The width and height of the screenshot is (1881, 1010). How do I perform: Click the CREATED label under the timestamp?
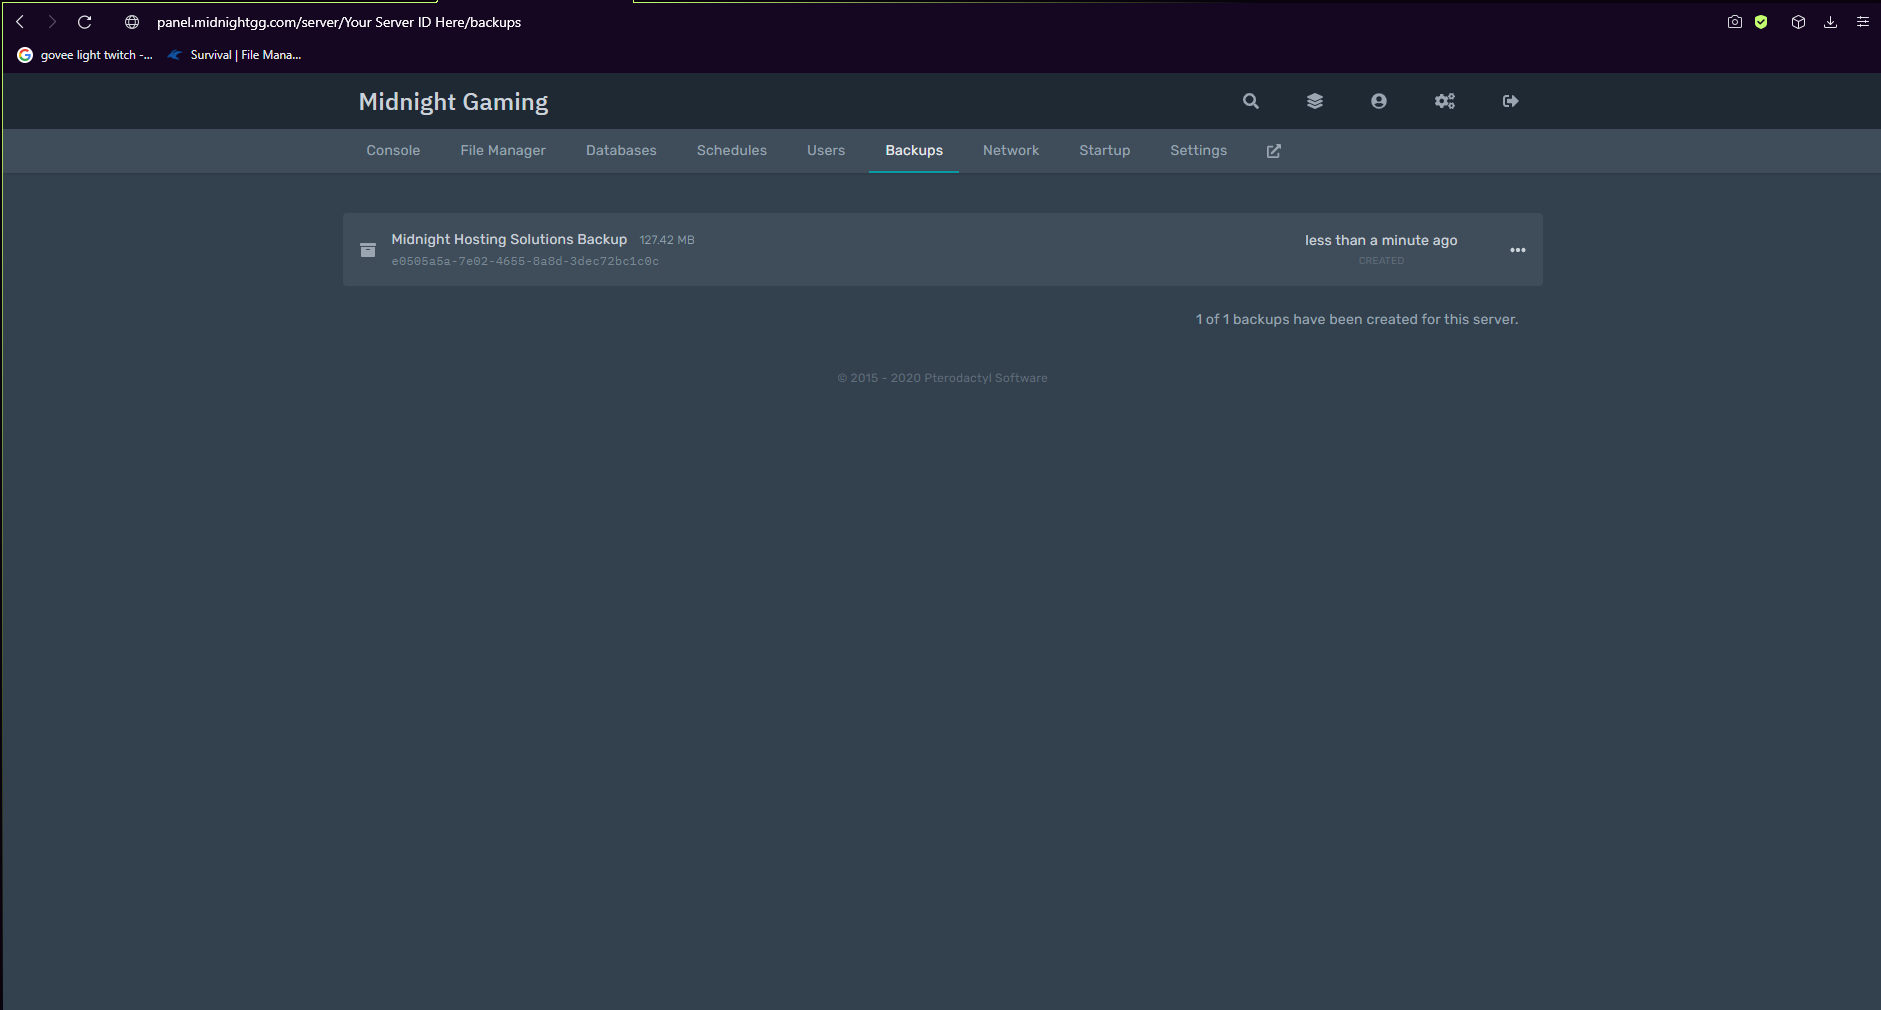(1381, 261)
